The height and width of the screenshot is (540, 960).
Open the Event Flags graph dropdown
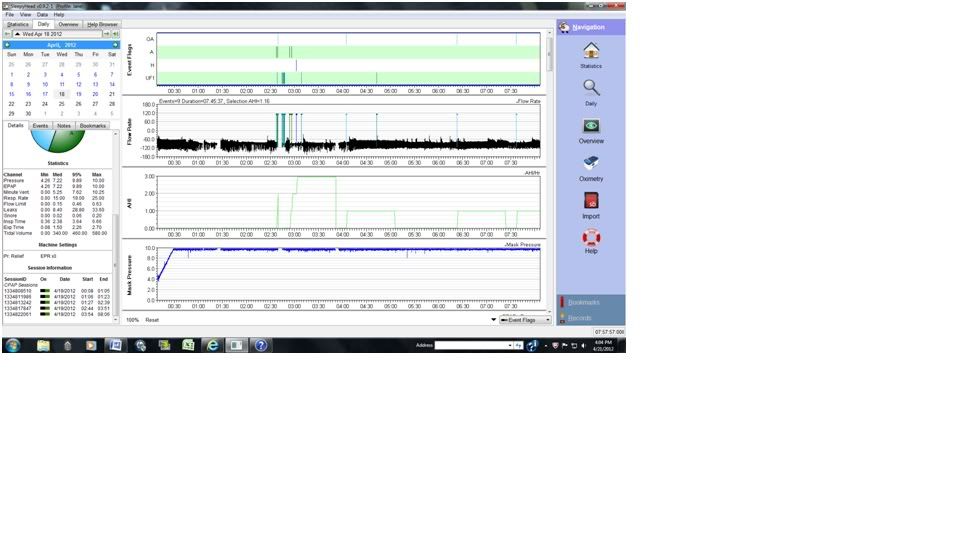525,320
